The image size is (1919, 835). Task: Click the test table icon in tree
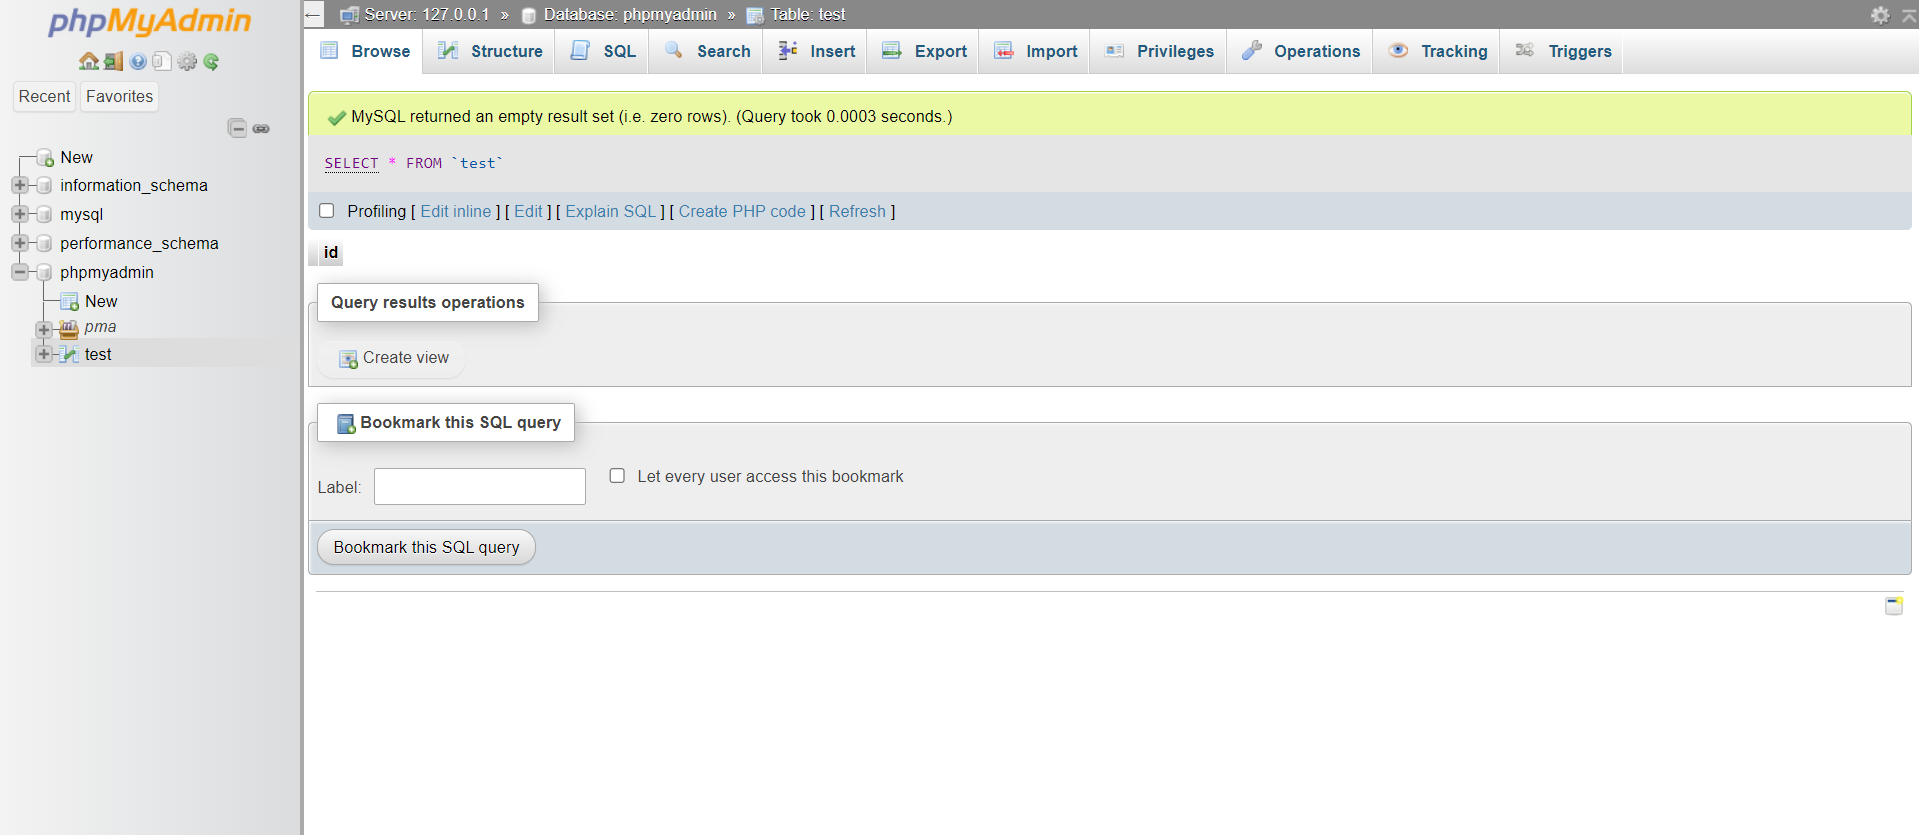(69, 355)
